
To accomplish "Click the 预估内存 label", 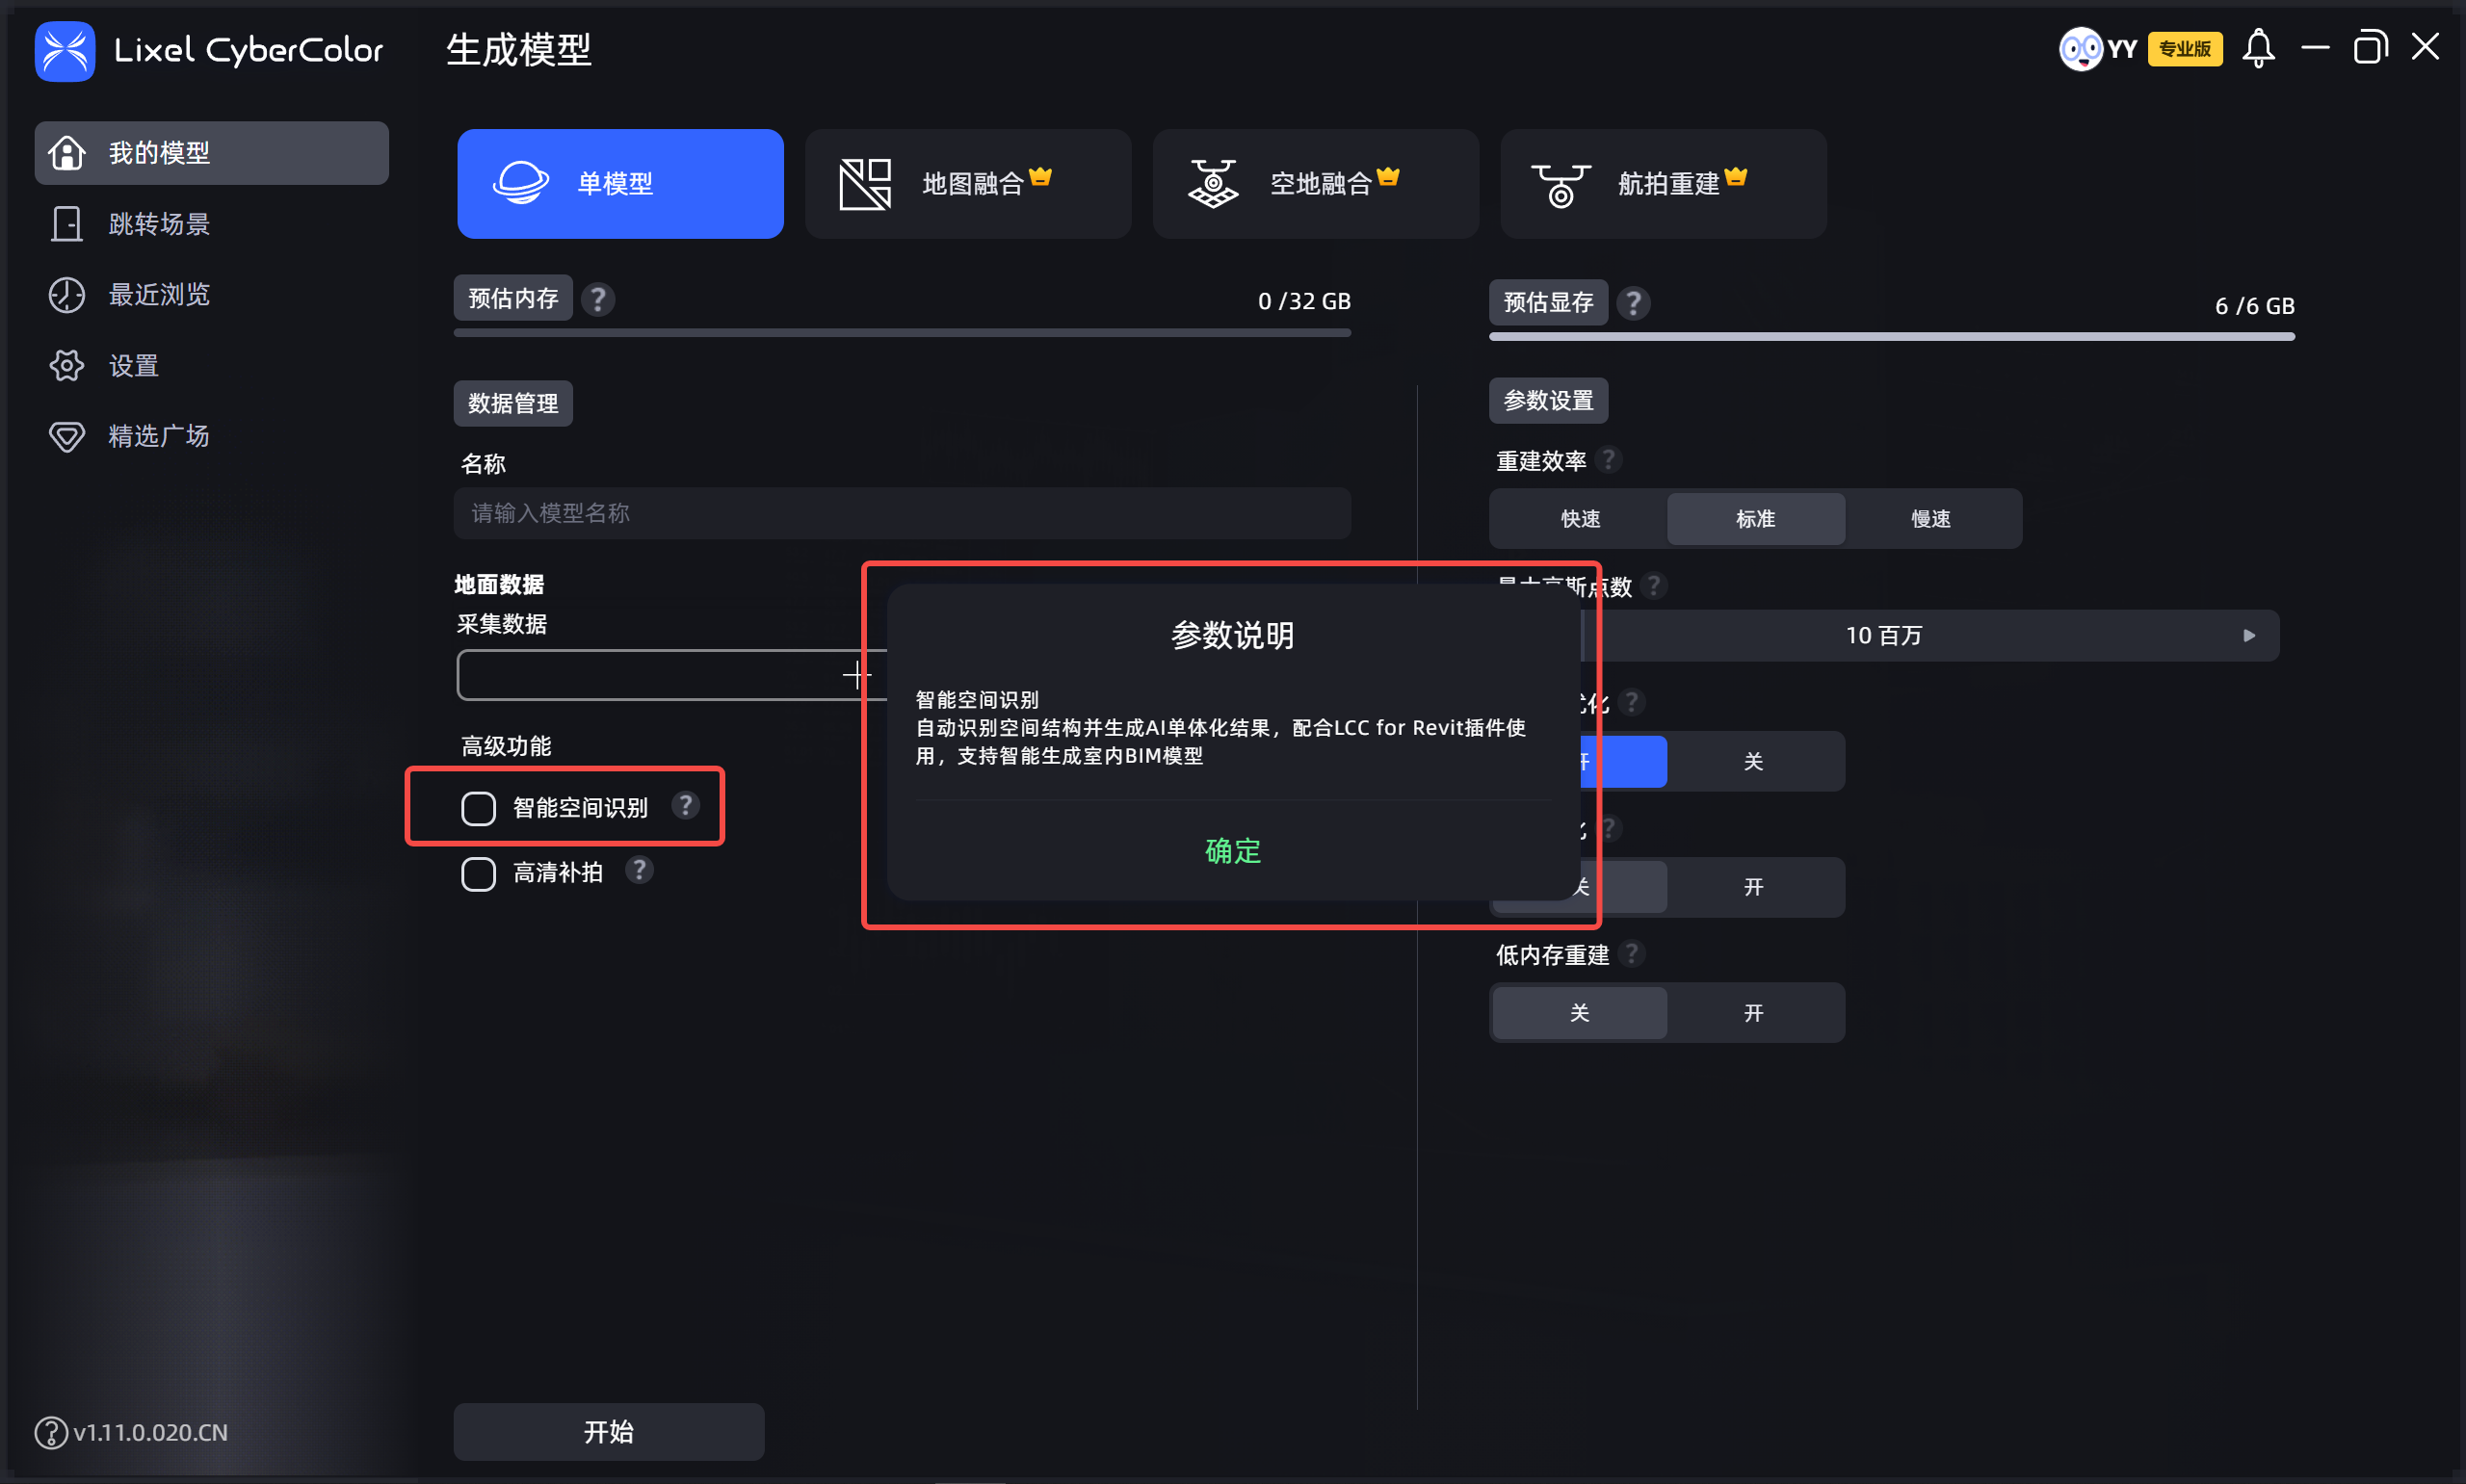I will click(513, 298).
